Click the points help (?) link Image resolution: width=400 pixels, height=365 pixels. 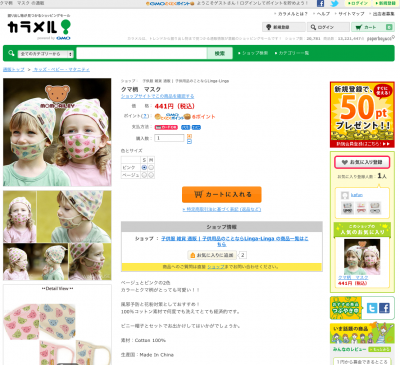[145, 116]
